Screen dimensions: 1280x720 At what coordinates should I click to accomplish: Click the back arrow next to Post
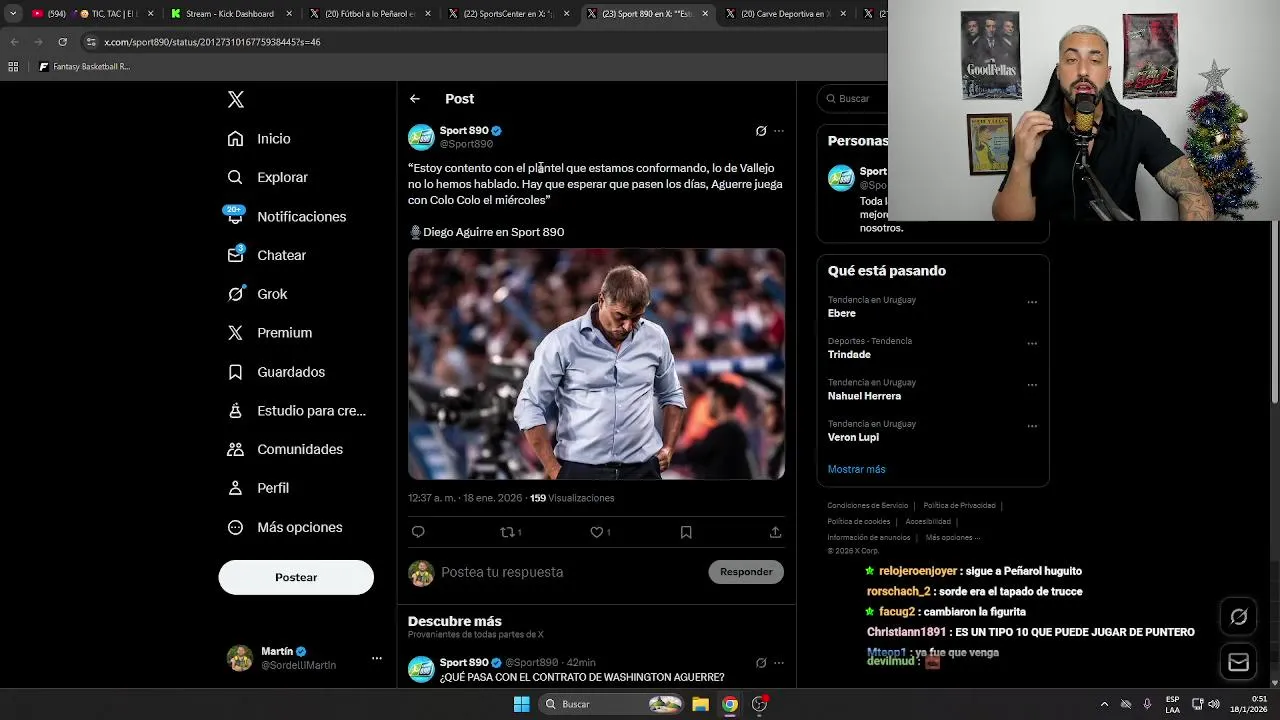pos(415,99)
